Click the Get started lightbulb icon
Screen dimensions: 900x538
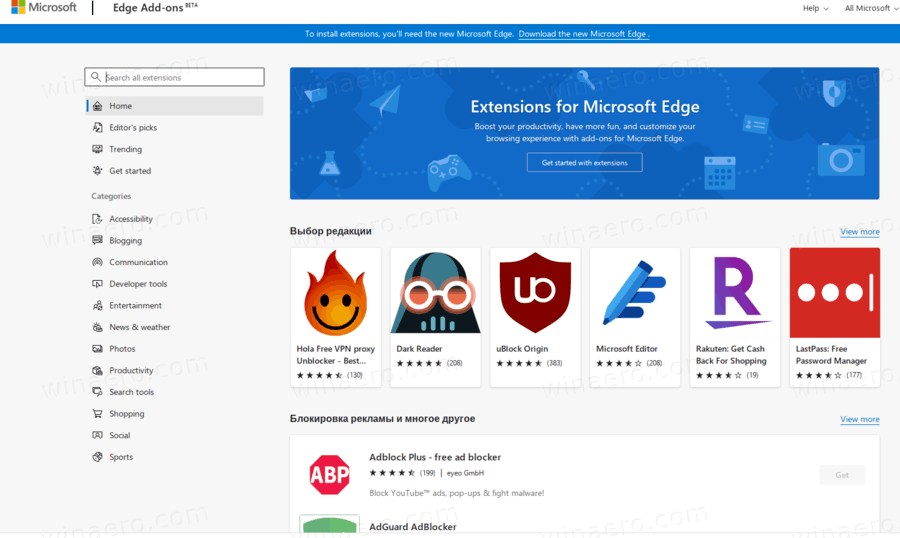click(98, 171)
